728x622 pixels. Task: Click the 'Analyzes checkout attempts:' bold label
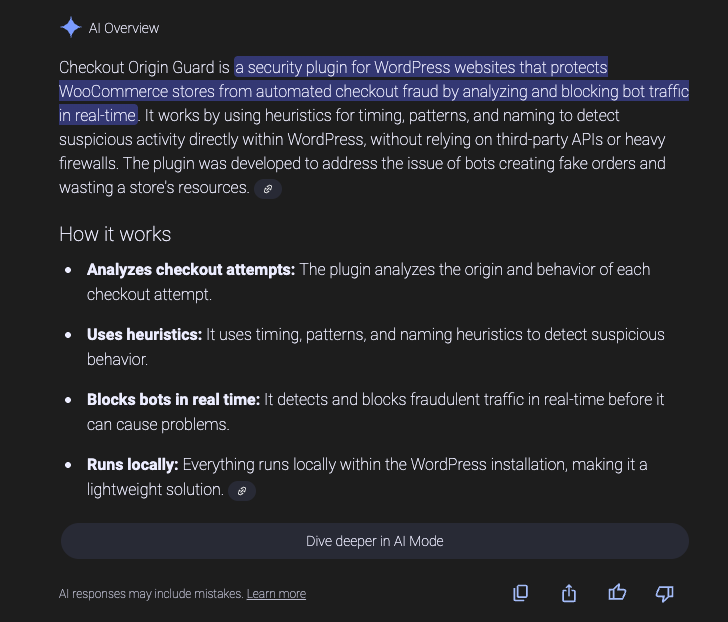point(191,270)
